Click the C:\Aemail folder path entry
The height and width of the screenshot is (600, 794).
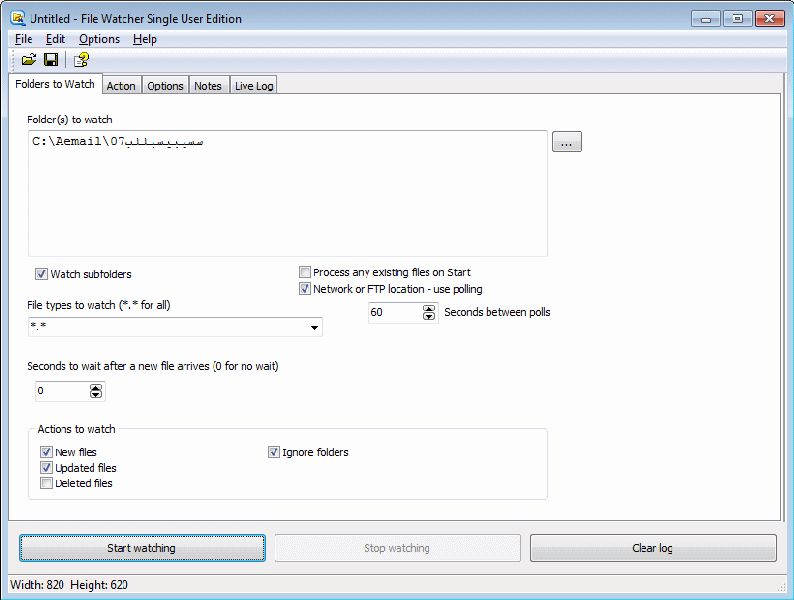coord(117,141)
